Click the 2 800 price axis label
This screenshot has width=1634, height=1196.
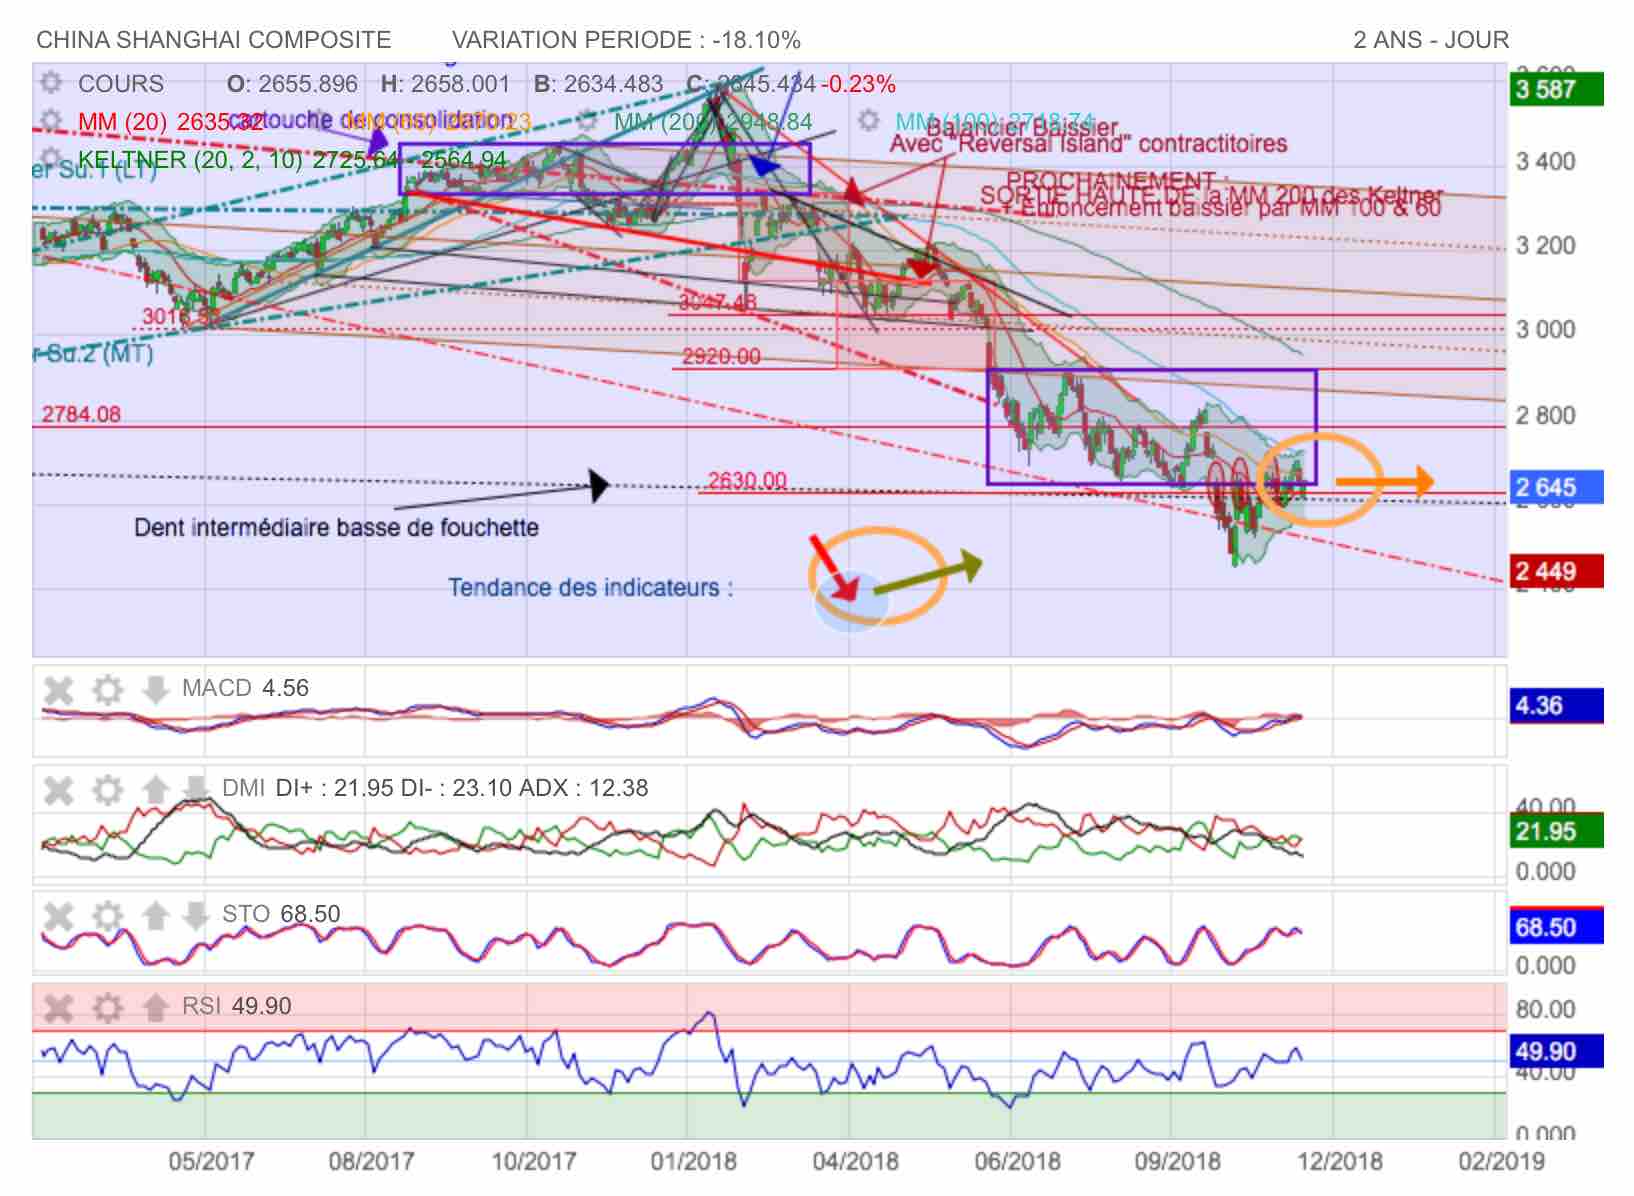pos(1546,415)
